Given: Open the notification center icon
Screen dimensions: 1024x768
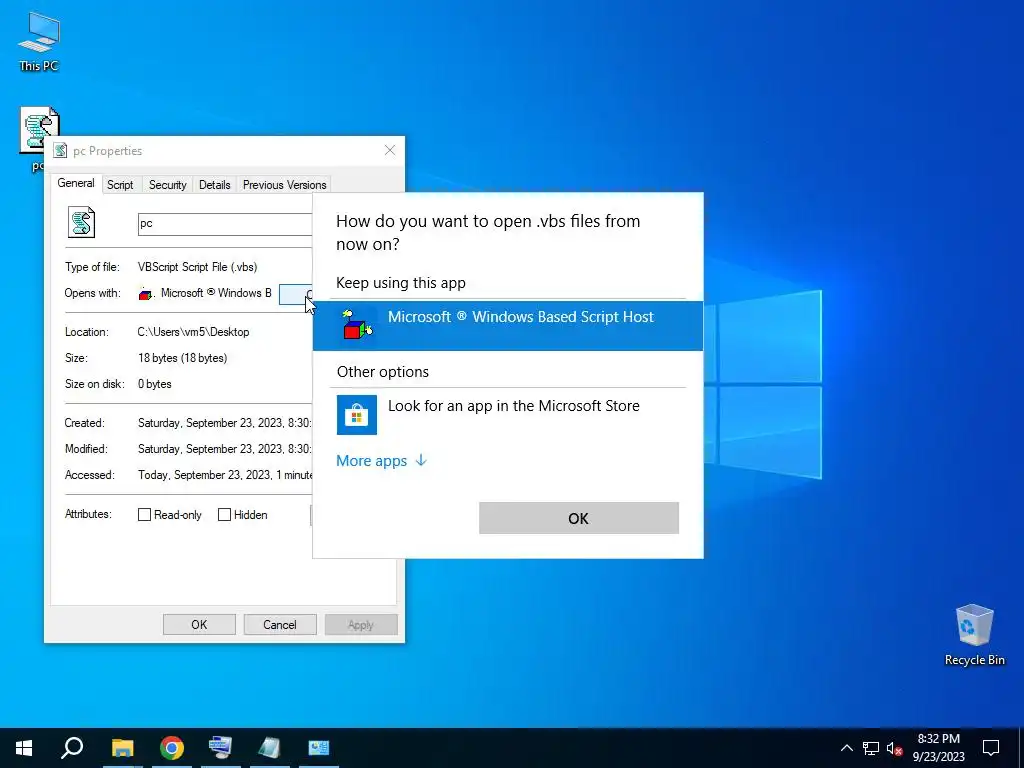Looking at the screenshot, I should [991, 748].
